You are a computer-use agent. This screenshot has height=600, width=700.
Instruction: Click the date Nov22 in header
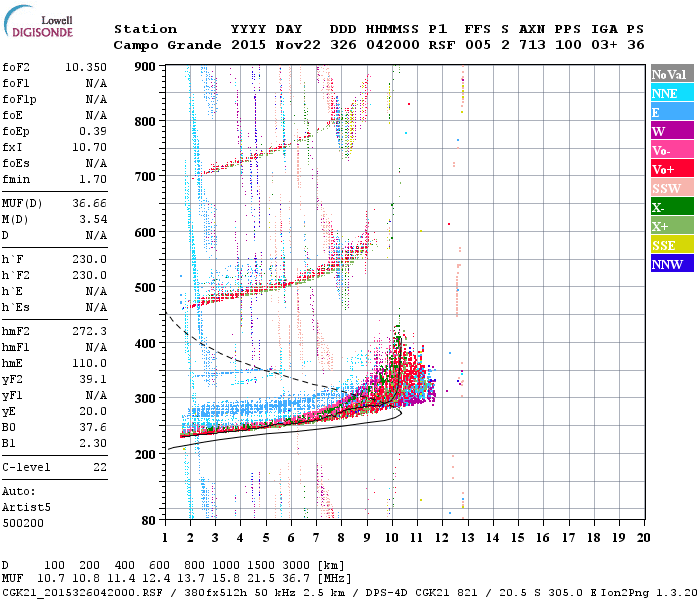pyautogui.click(x=298, y=45)
